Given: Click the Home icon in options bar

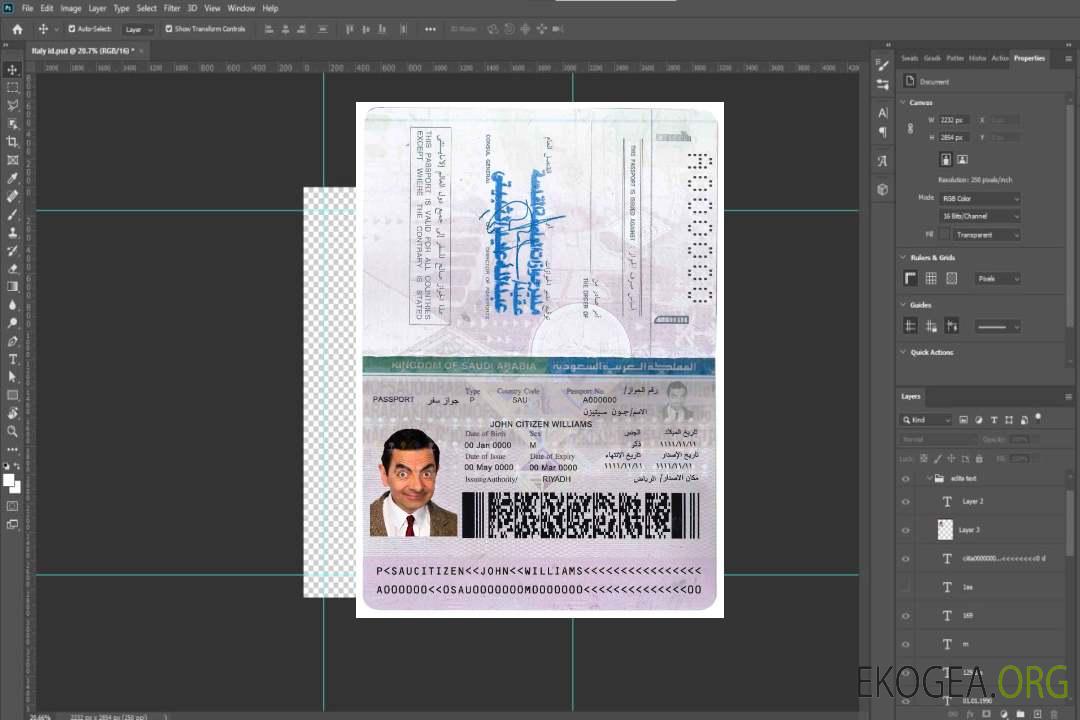Looking at the screenshot, I should pos(17,29).
